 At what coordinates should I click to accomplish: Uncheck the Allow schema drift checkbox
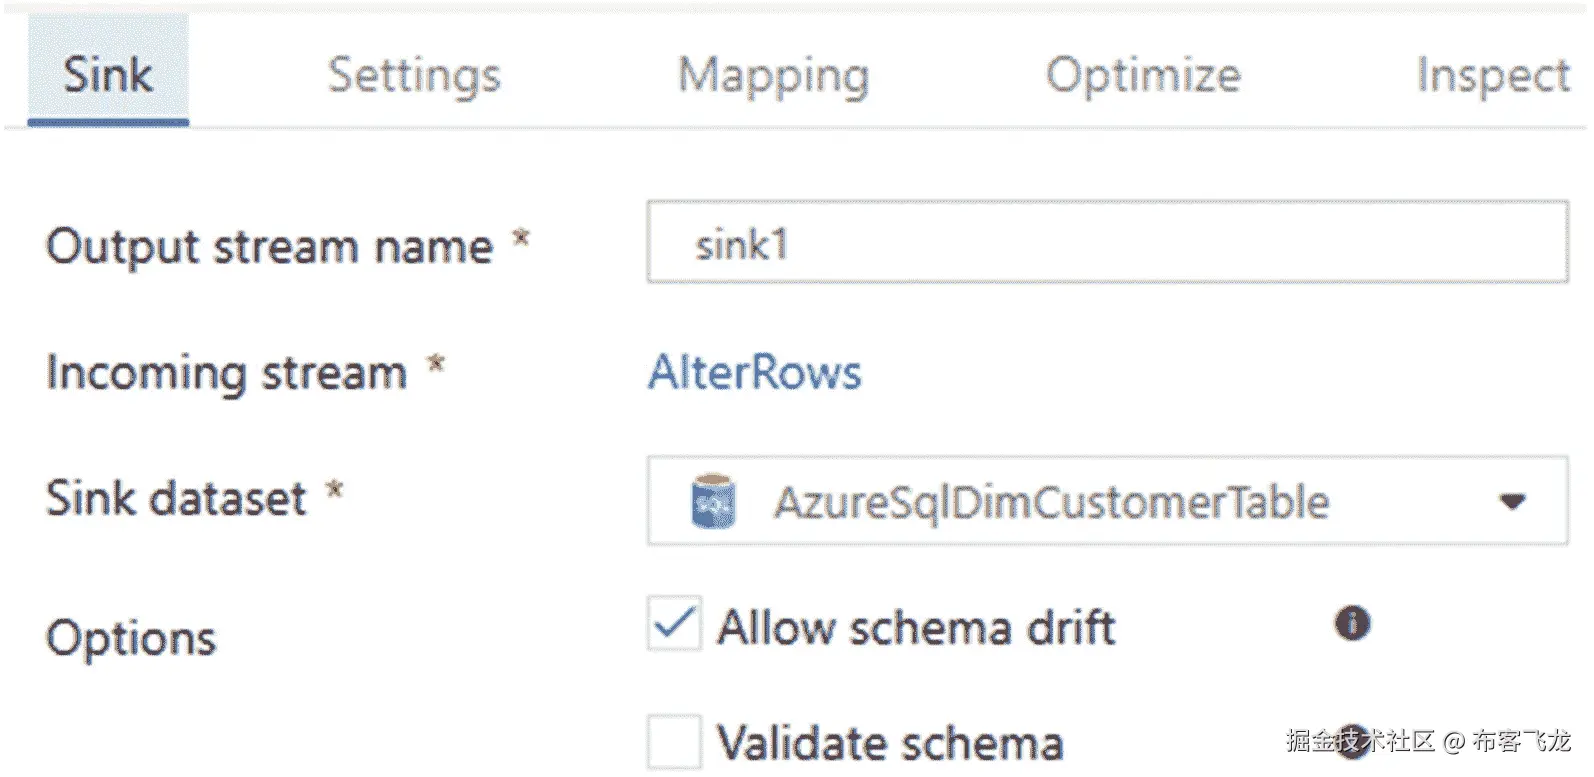(674, 625)
